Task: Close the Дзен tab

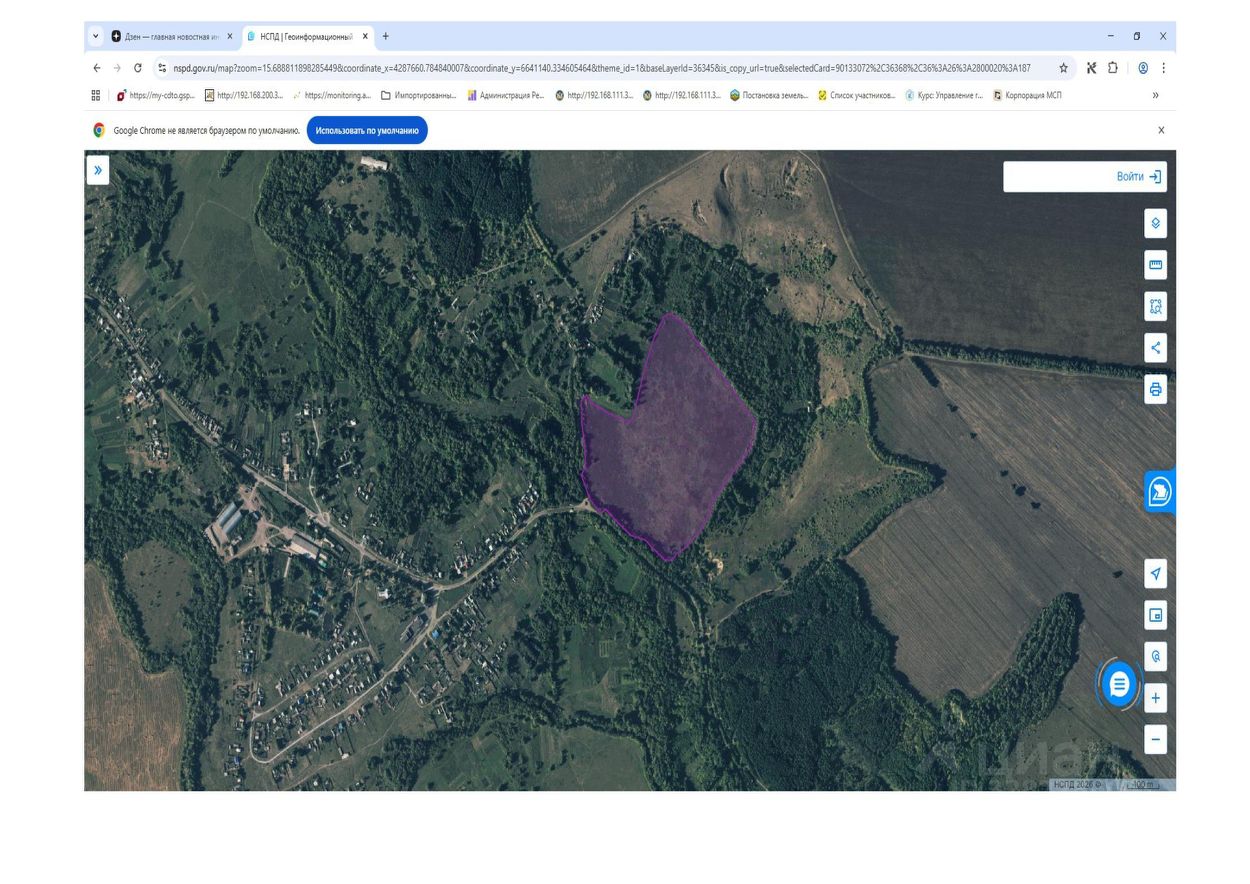Action: click(x=230, y=37)
